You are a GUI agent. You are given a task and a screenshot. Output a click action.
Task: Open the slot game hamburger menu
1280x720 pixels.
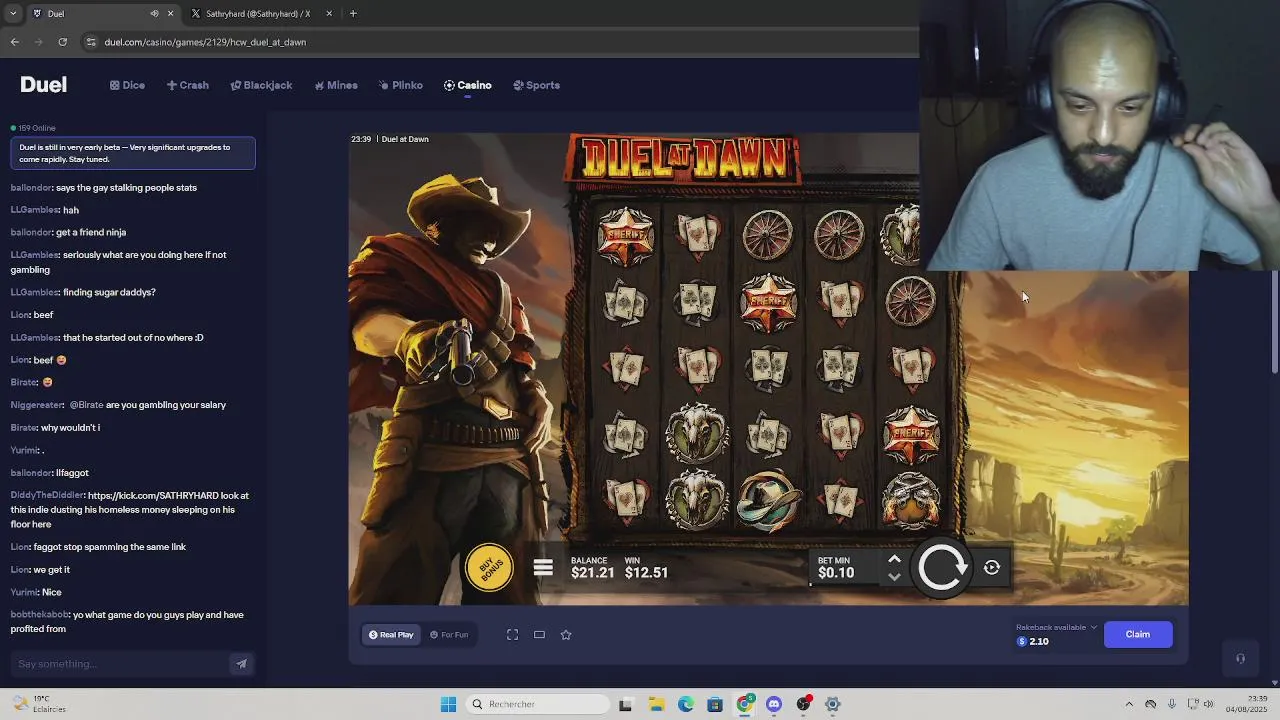pos(543,568)
